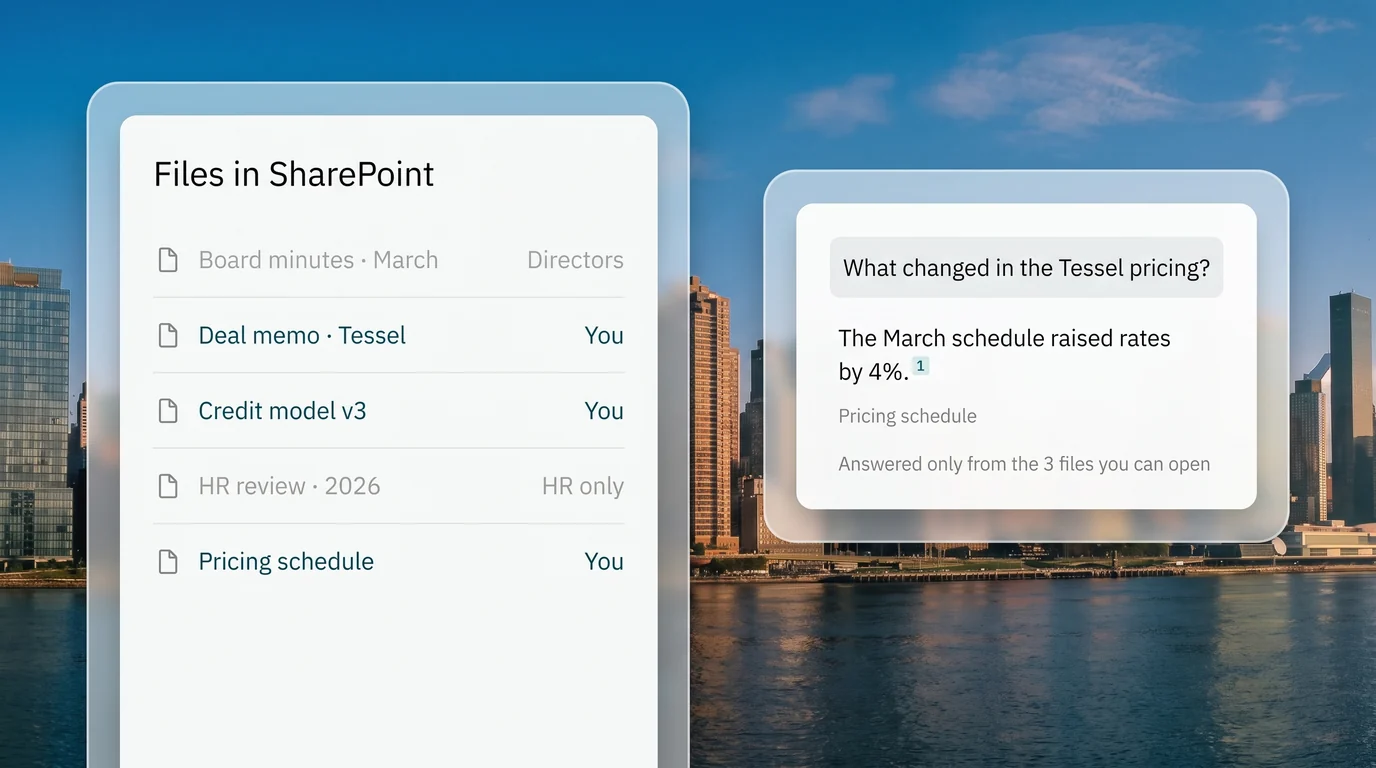Open Pricing schedule in the files list

tap(286, 561)
